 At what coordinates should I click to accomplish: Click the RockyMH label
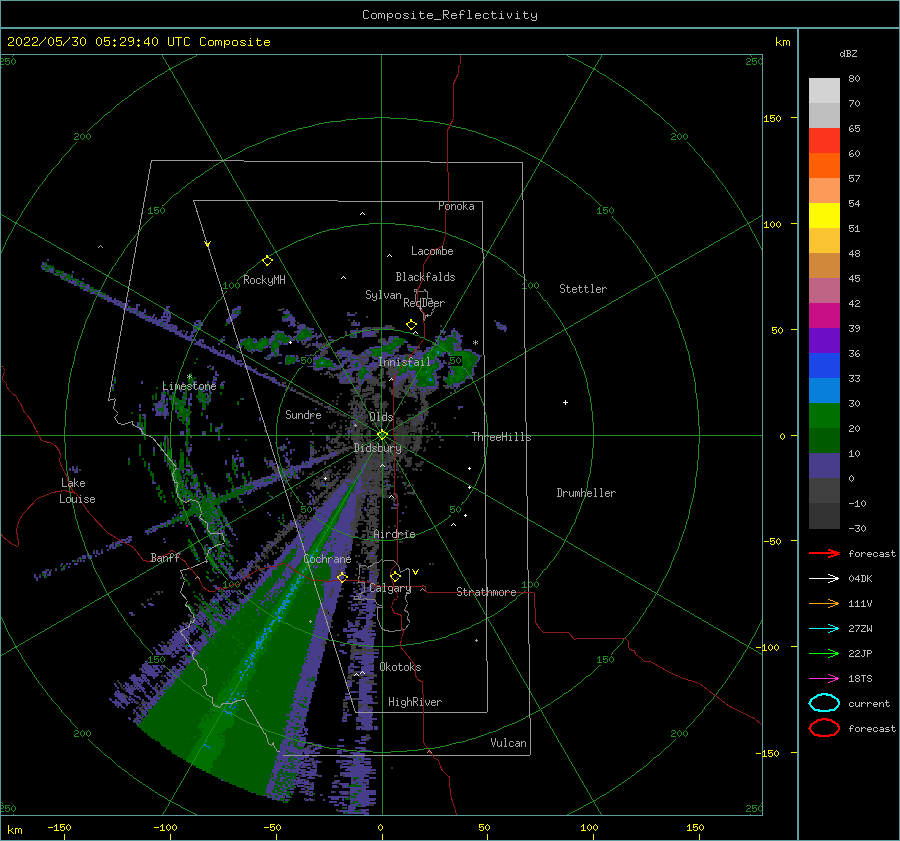click(x=264, y=280)
